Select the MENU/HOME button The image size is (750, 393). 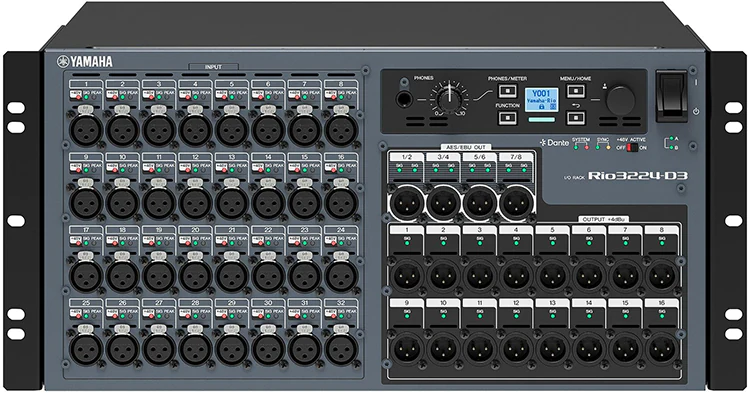(575, 91)
